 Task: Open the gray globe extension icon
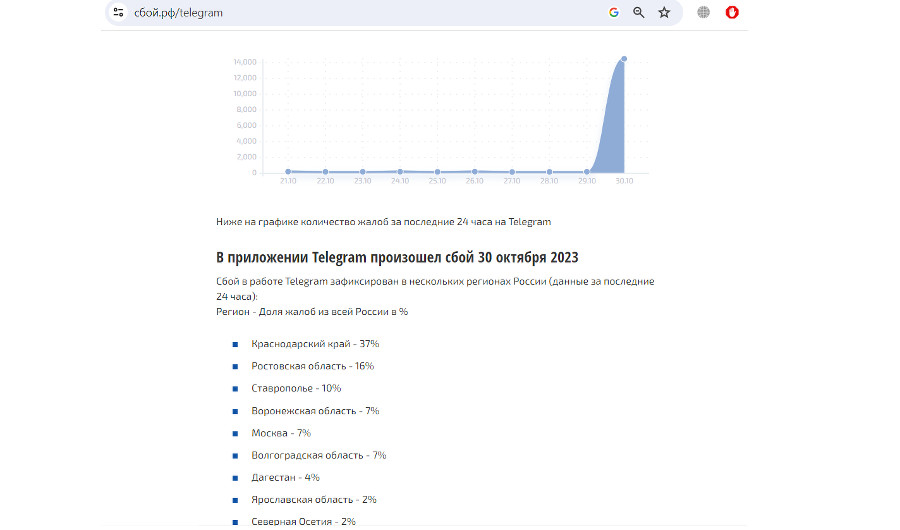[704, 13]
